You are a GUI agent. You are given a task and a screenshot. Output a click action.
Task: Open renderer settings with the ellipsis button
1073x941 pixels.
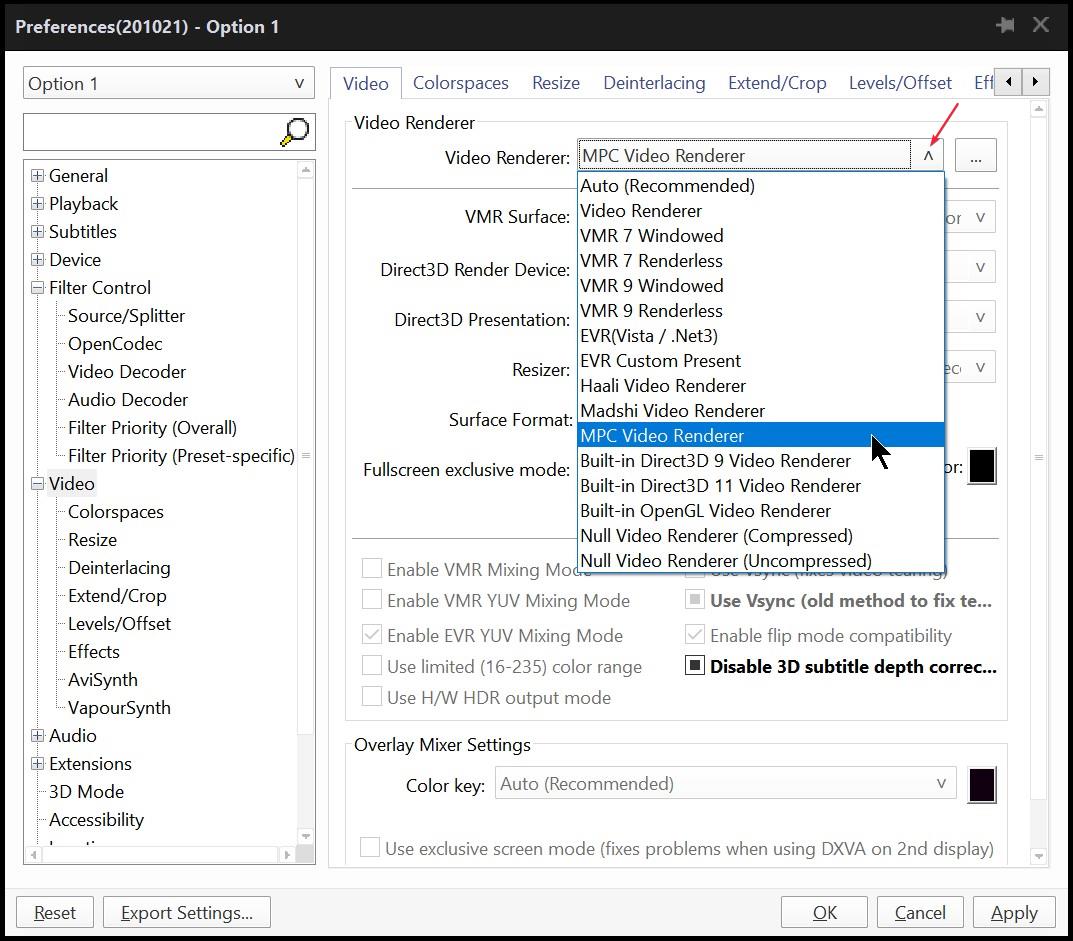[x=975, y=156]
